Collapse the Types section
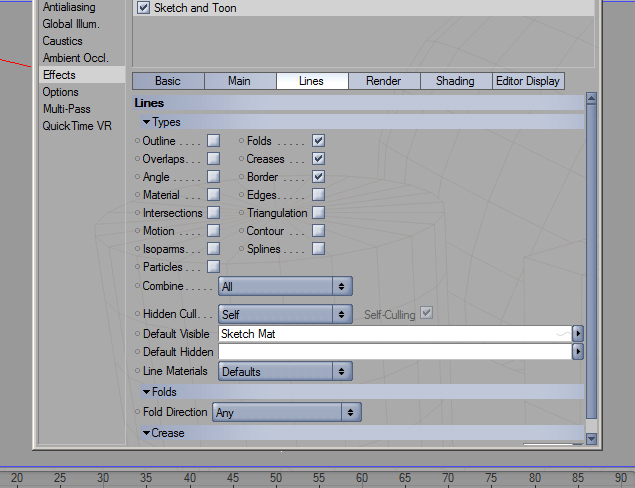 (146, 122)
